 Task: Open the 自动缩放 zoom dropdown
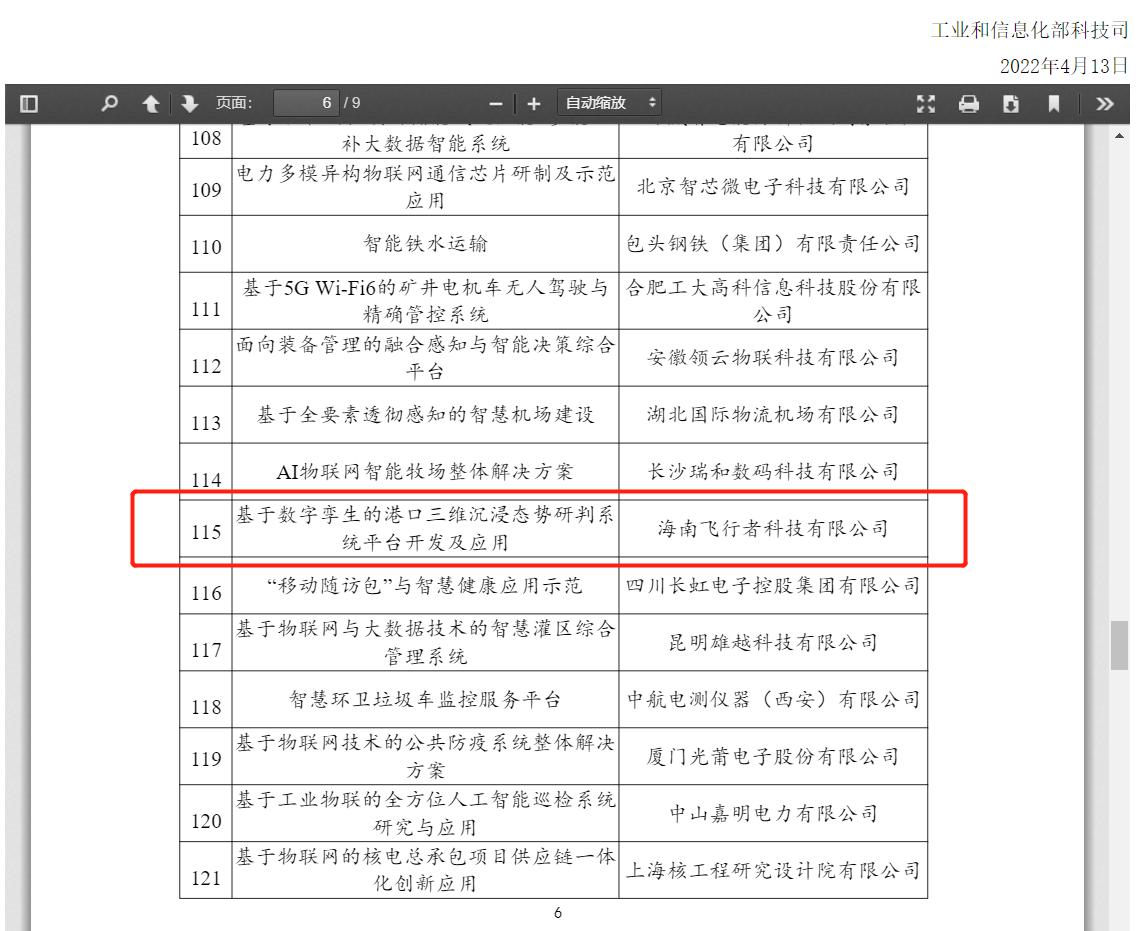pyautogui.click(x=610, y=103)
